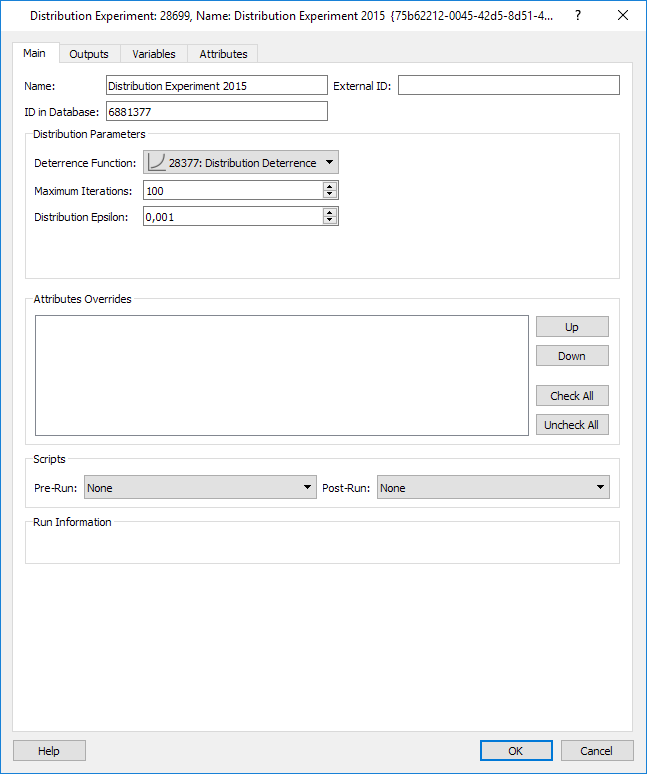
Task: Click the Maximum Iterations value field
Action: [233, 191]
